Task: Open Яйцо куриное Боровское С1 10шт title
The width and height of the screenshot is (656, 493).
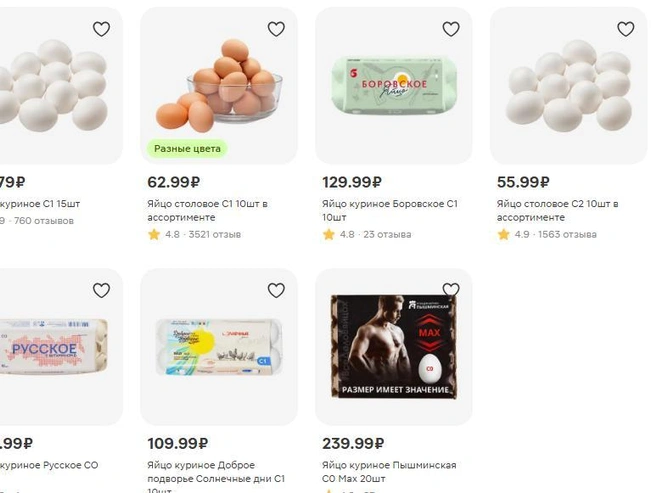Action: pos(390,211)
